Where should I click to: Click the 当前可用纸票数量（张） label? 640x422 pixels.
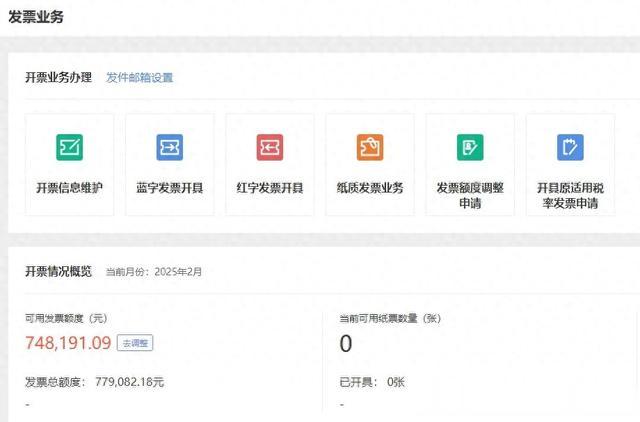tap(390, 318)
